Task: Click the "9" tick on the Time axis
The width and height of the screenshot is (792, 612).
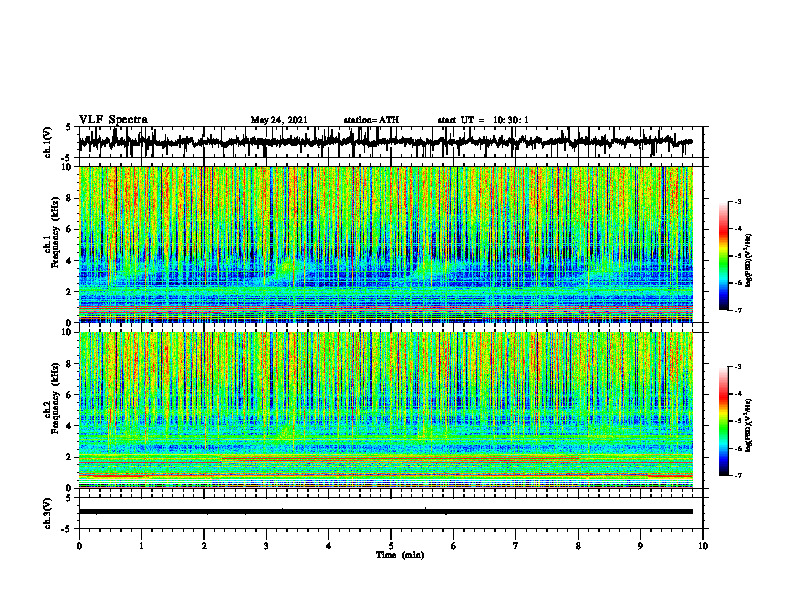Action: coord(640,546)
